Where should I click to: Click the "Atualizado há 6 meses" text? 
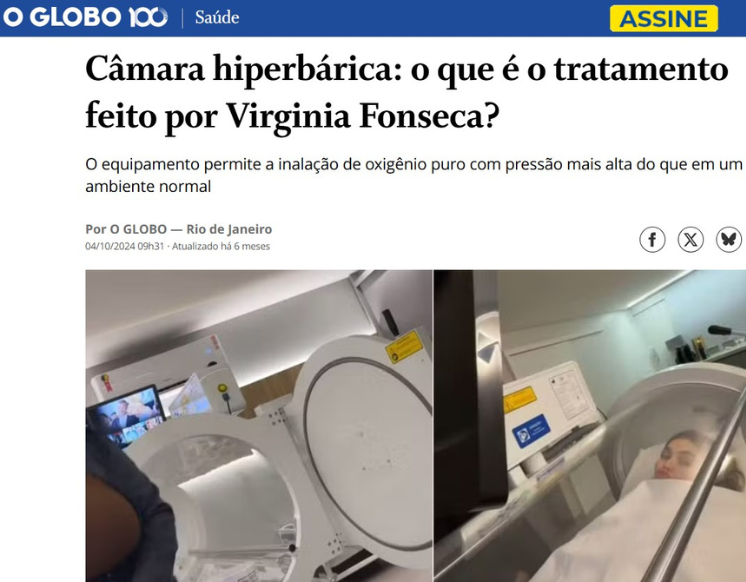pyautogui.click(x=221, y=246)
